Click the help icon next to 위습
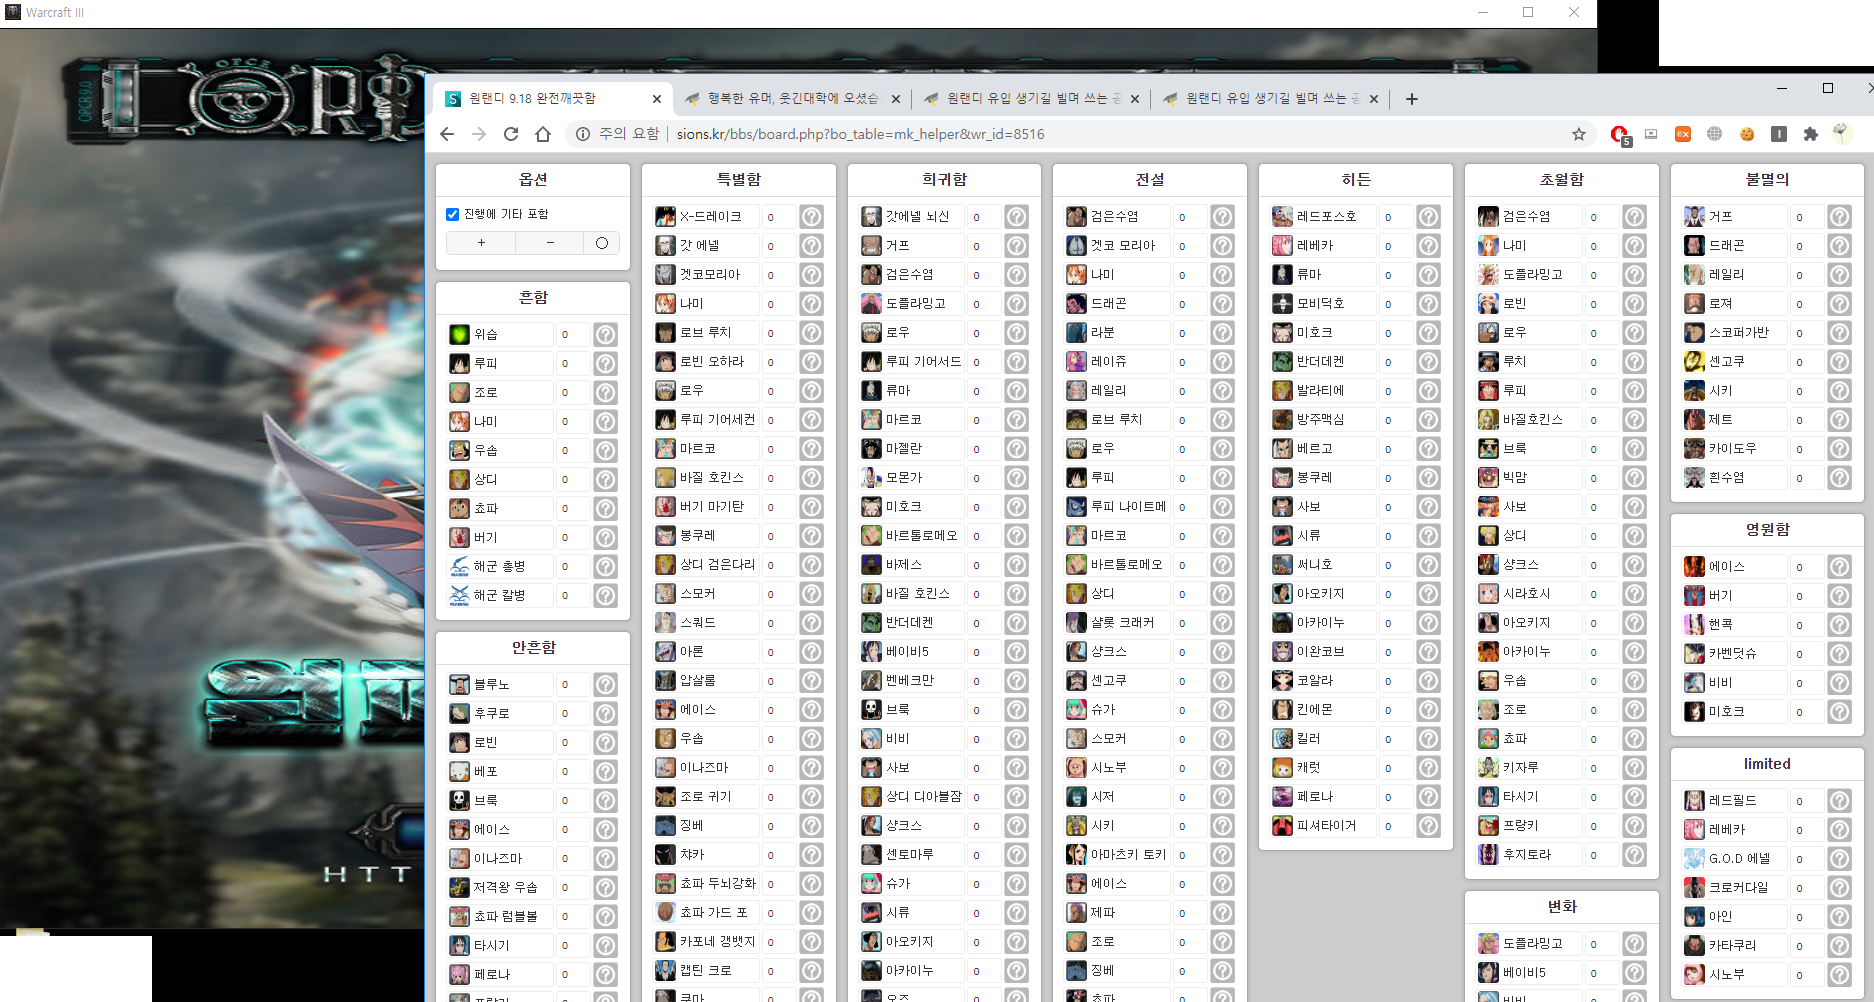Screen dimensions: 1874x1002 point(605,335)
